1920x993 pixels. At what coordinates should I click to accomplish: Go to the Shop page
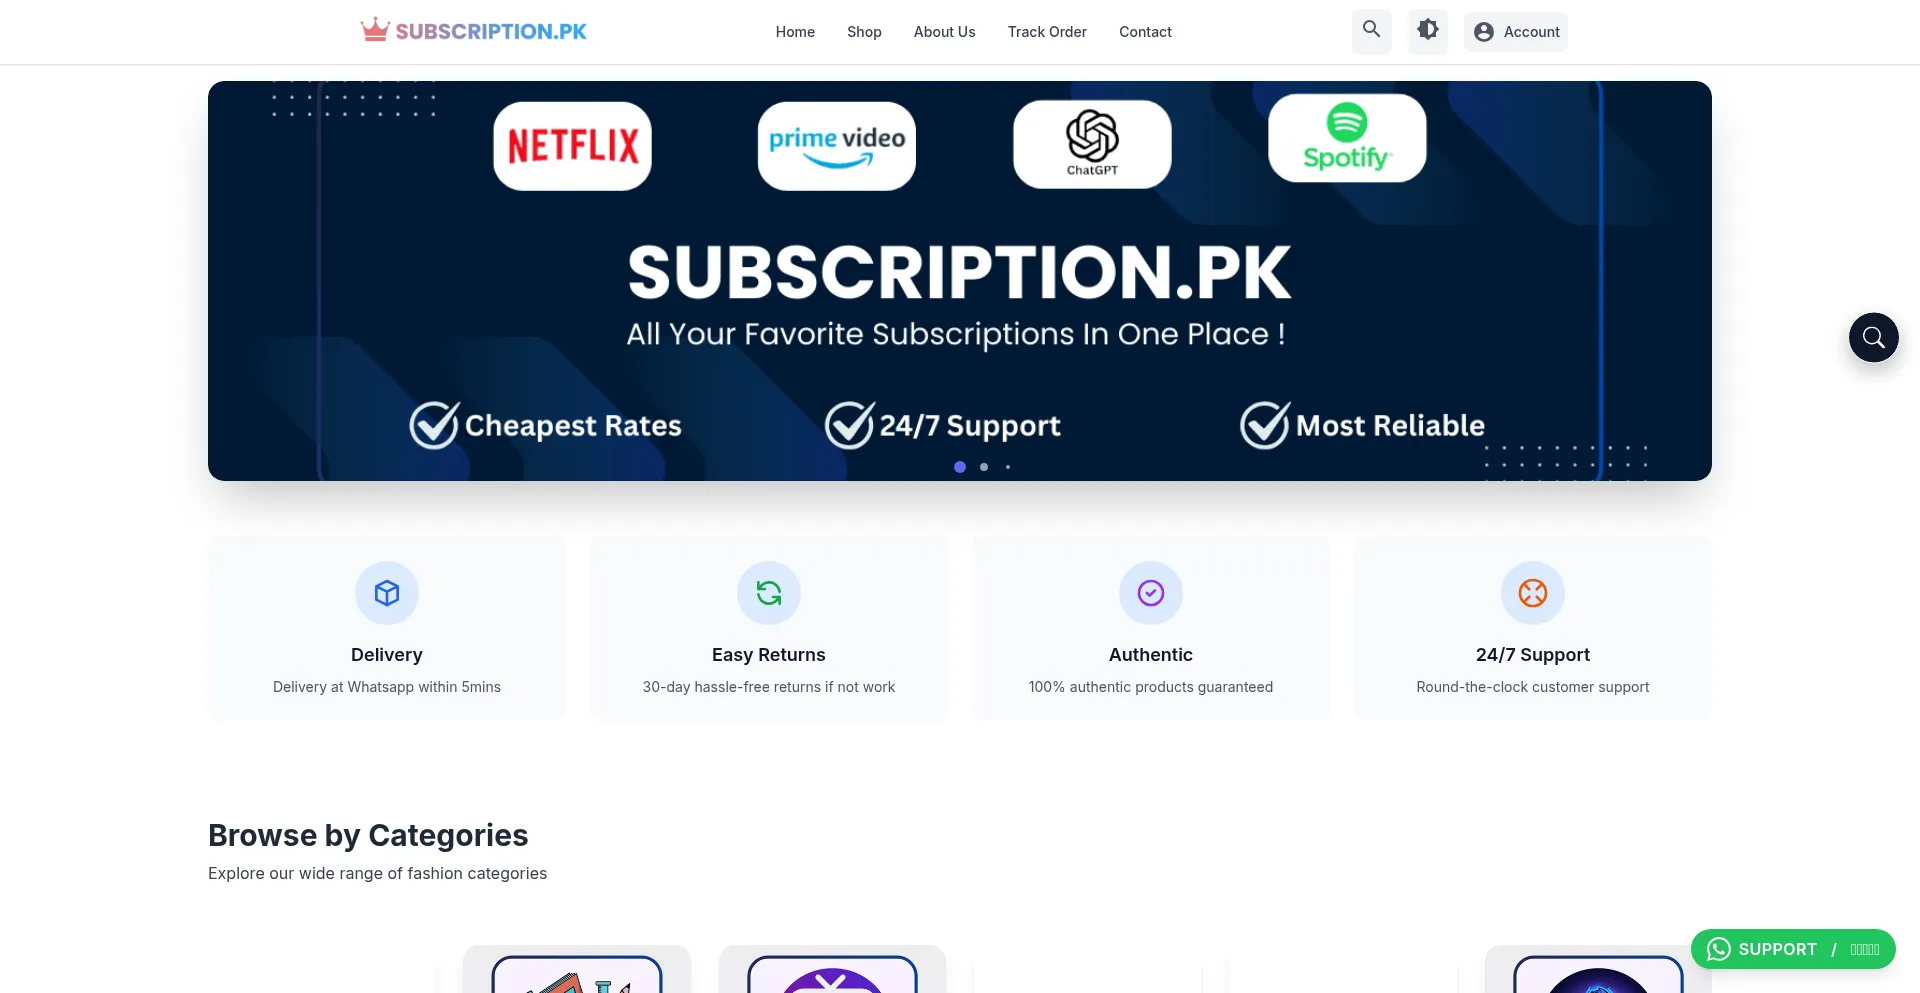(864, 32)
